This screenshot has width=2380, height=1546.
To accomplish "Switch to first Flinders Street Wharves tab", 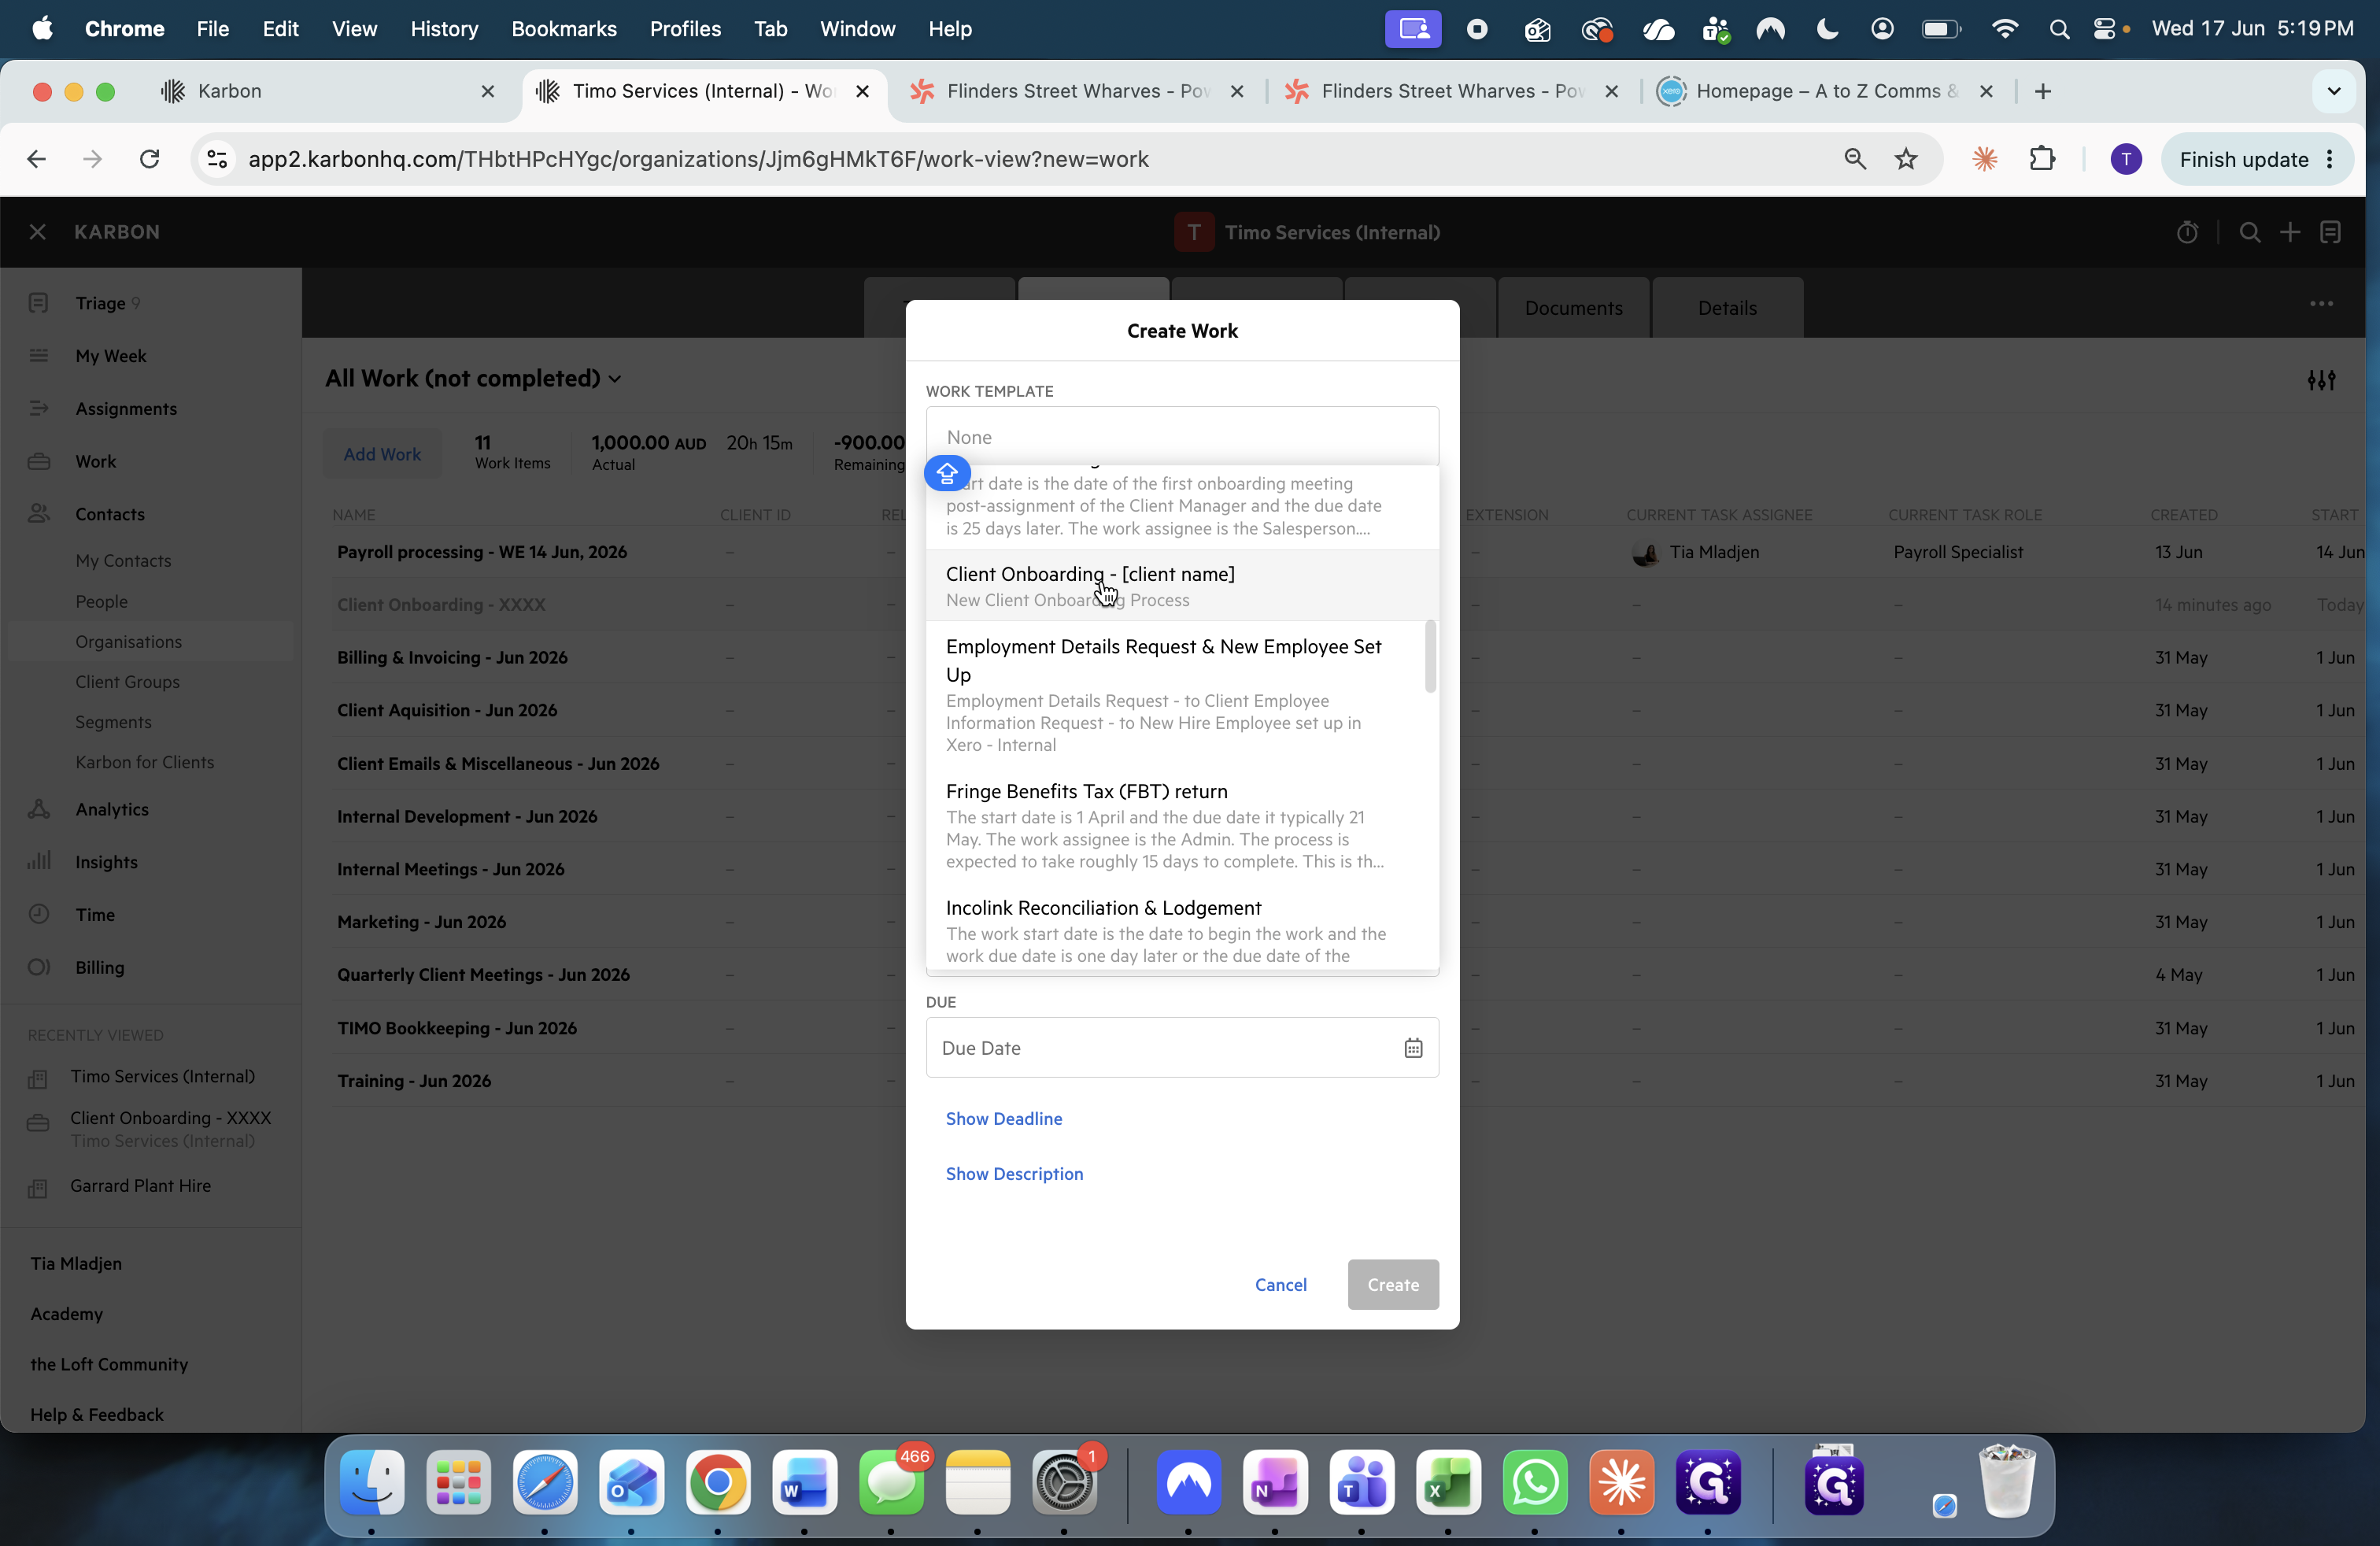I will pos(1077,91).
